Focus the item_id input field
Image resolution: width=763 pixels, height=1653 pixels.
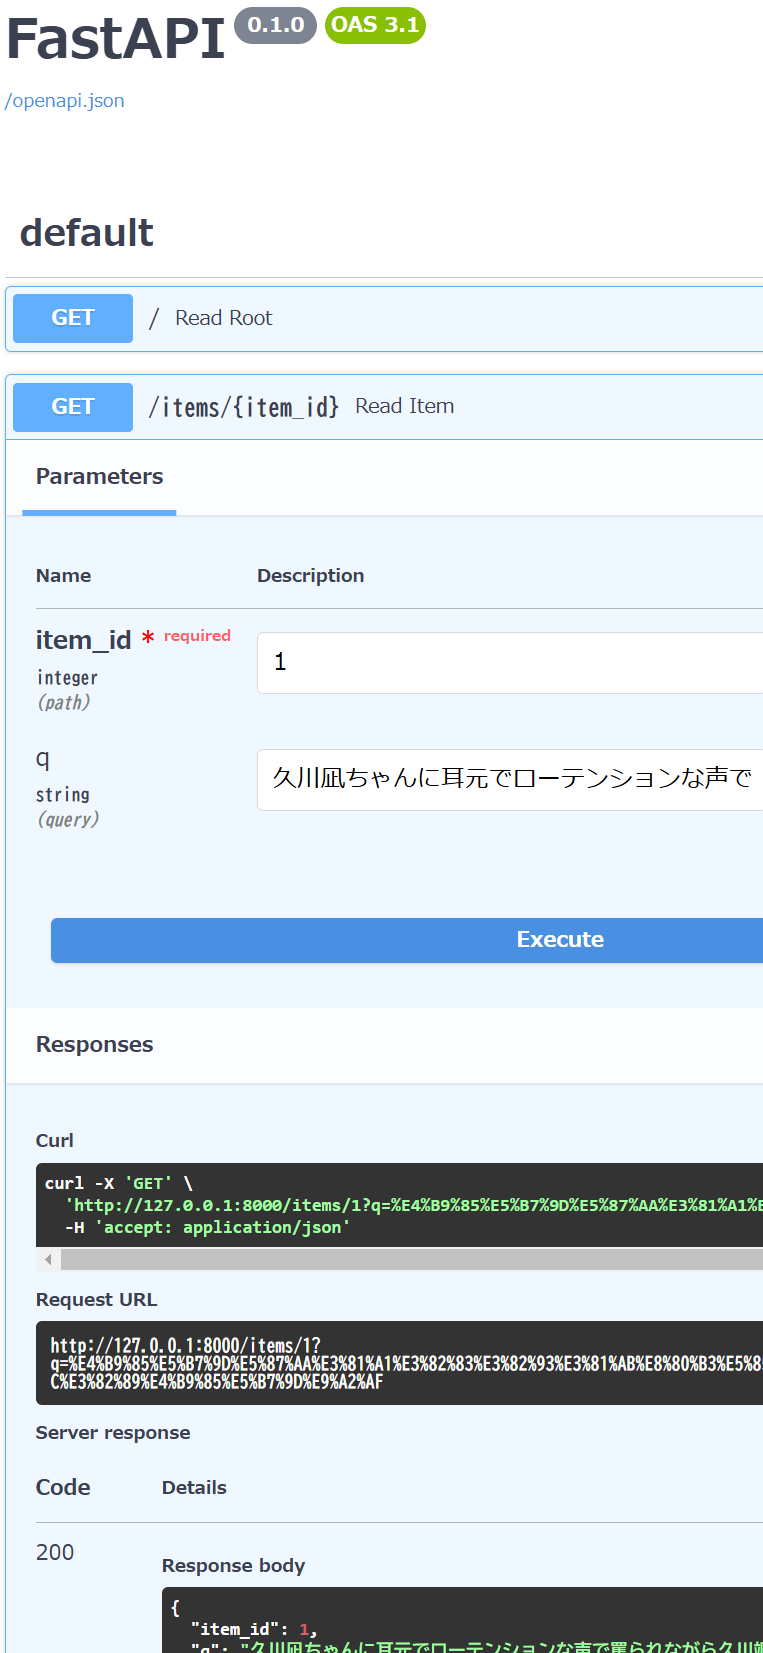coord(510,662)
